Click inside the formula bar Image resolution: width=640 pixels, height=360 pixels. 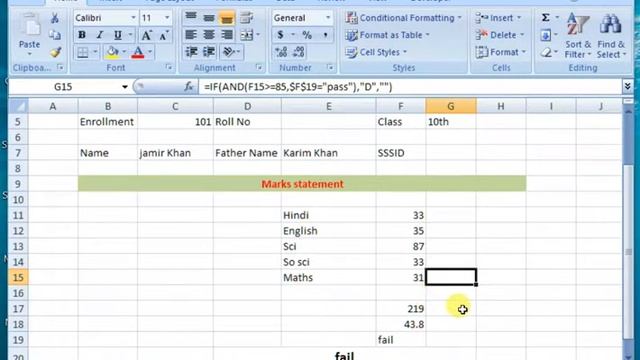coord(410,87)
